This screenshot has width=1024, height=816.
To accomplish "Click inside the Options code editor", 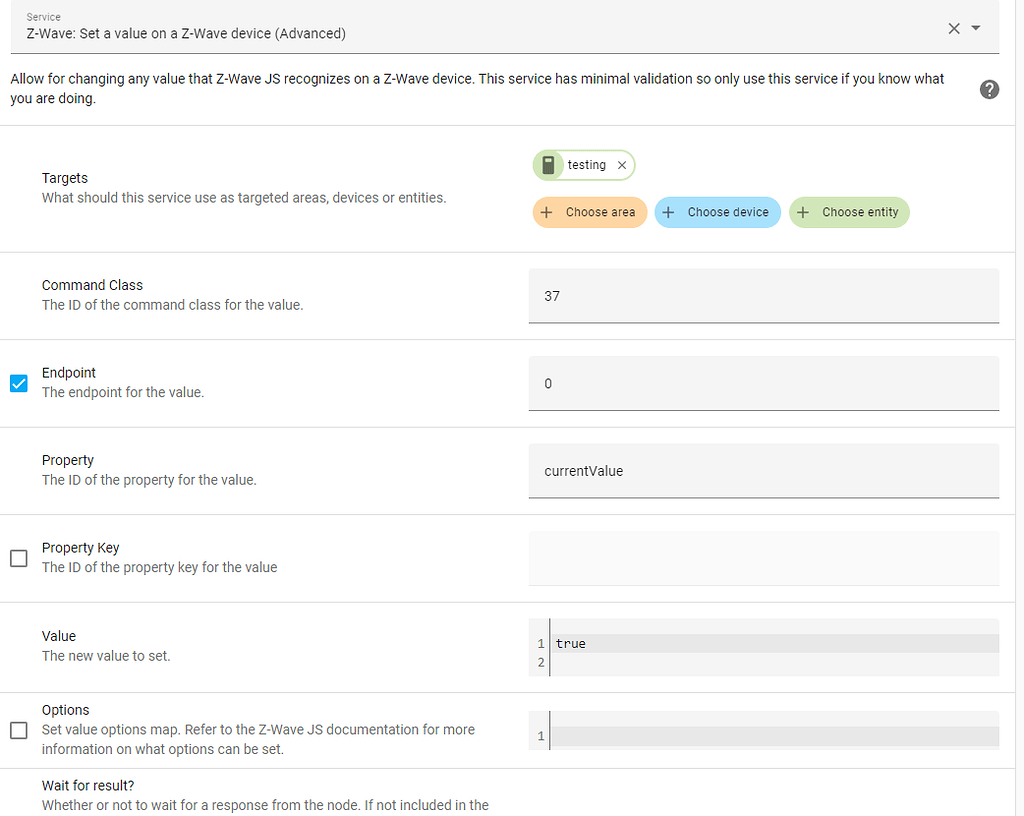I will coord(775,736).
